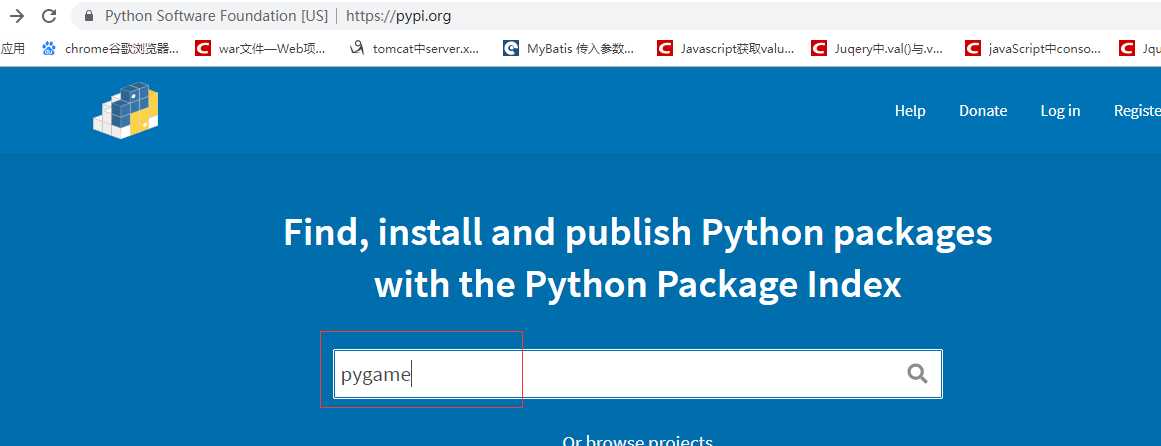Open the Help page link

point(910,110)
